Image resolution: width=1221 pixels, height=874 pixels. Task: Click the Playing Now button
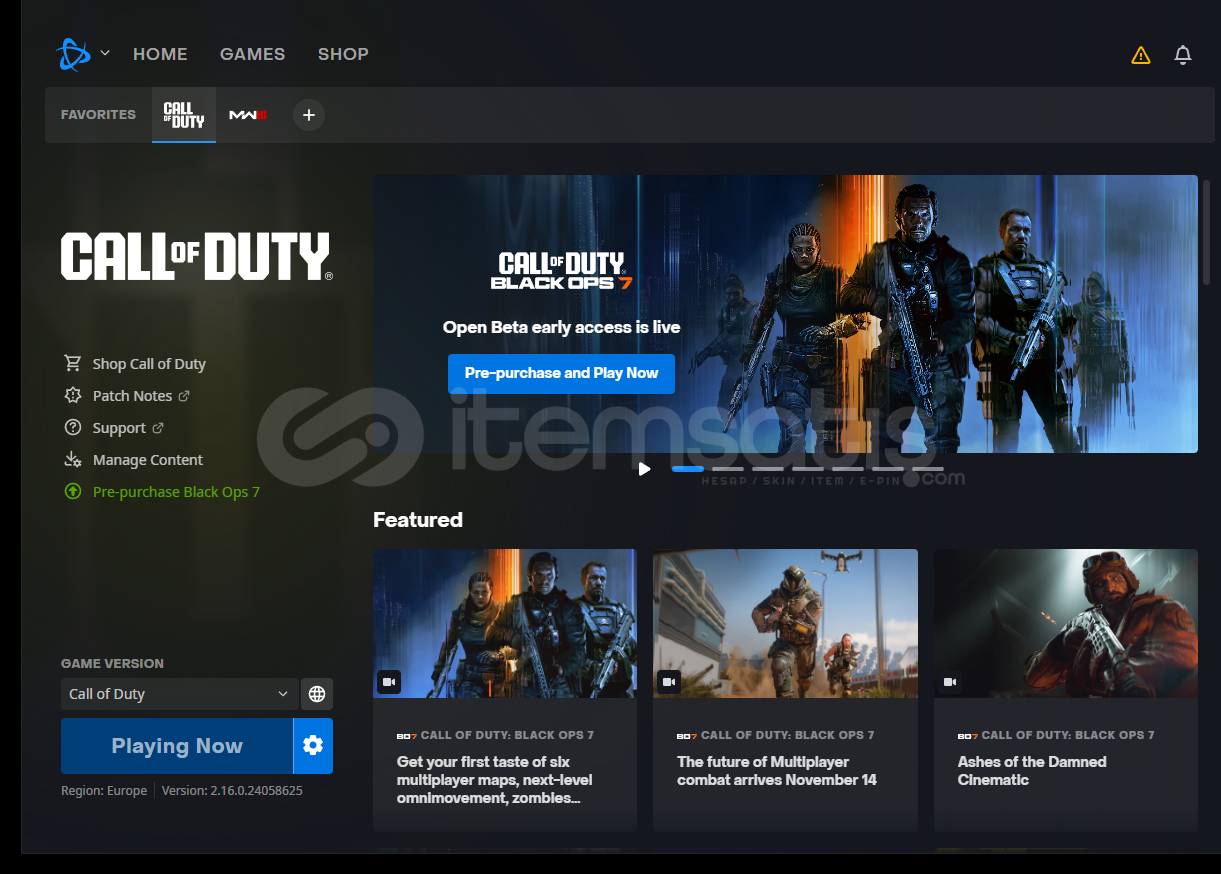click(177, 746)
